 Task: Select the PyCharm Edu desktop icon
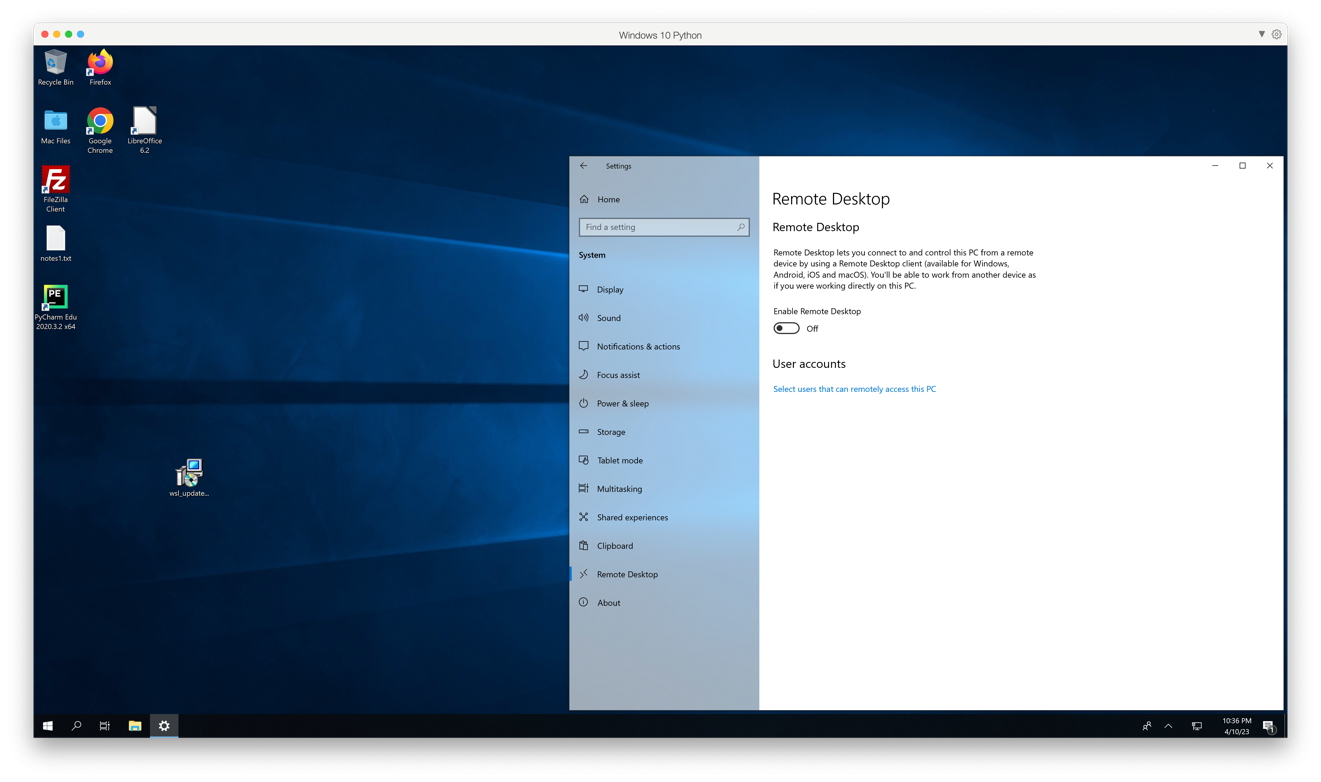point(56,307)
